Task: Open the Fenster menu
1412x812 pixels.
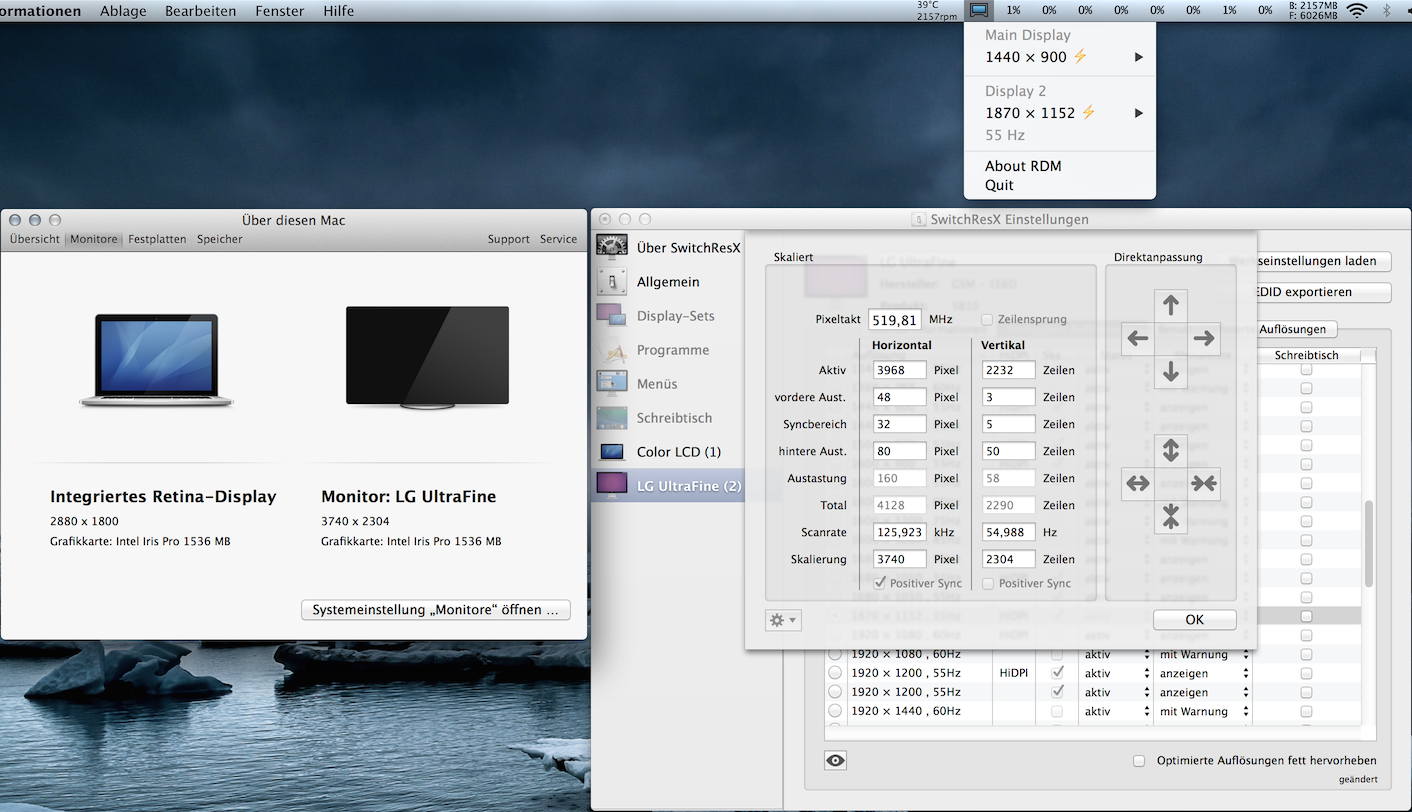Action: pos(280,11)
